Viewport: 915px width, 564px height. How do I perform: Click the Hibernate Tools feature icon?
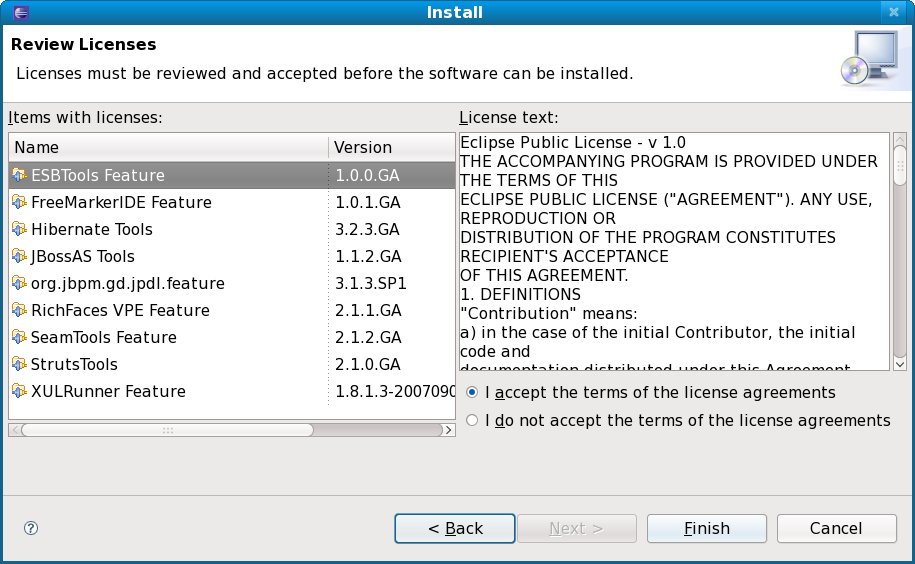[20, 229]
